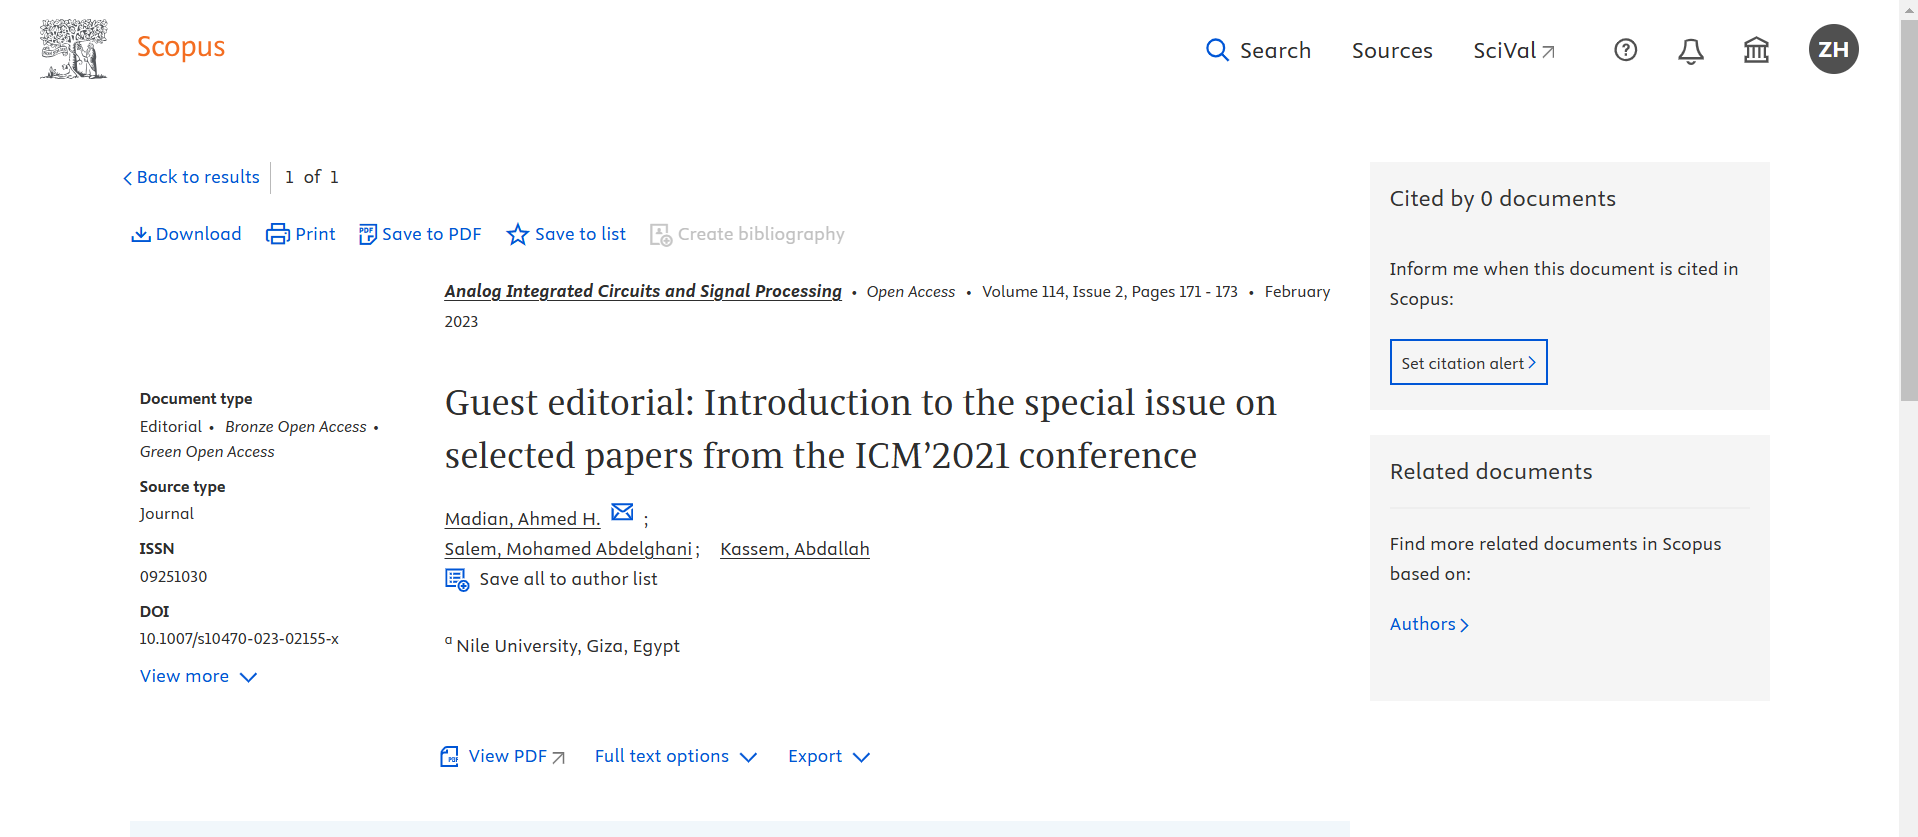Viewport: 1918px width, 837px height.
Task: Click the Scopus Elsevier tree logo
Action: [x=73, y=48]
